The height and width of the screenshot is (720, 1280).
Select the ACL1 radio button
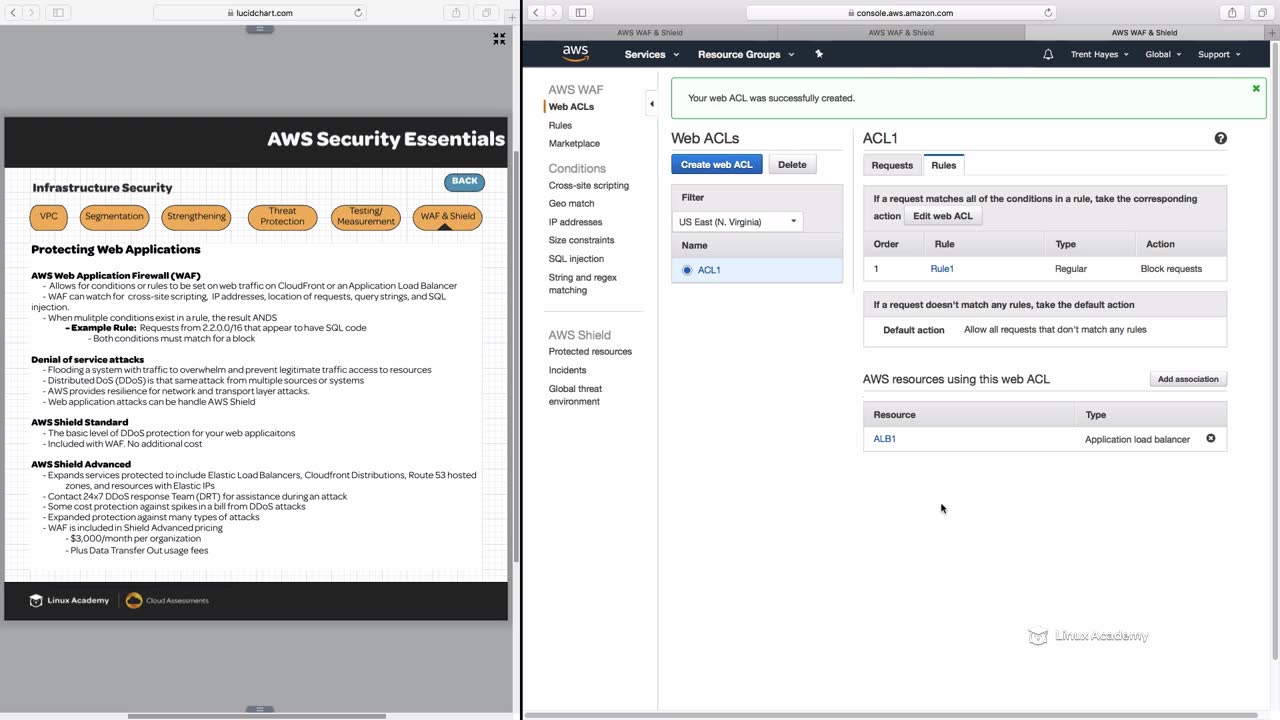click(687, 270)
